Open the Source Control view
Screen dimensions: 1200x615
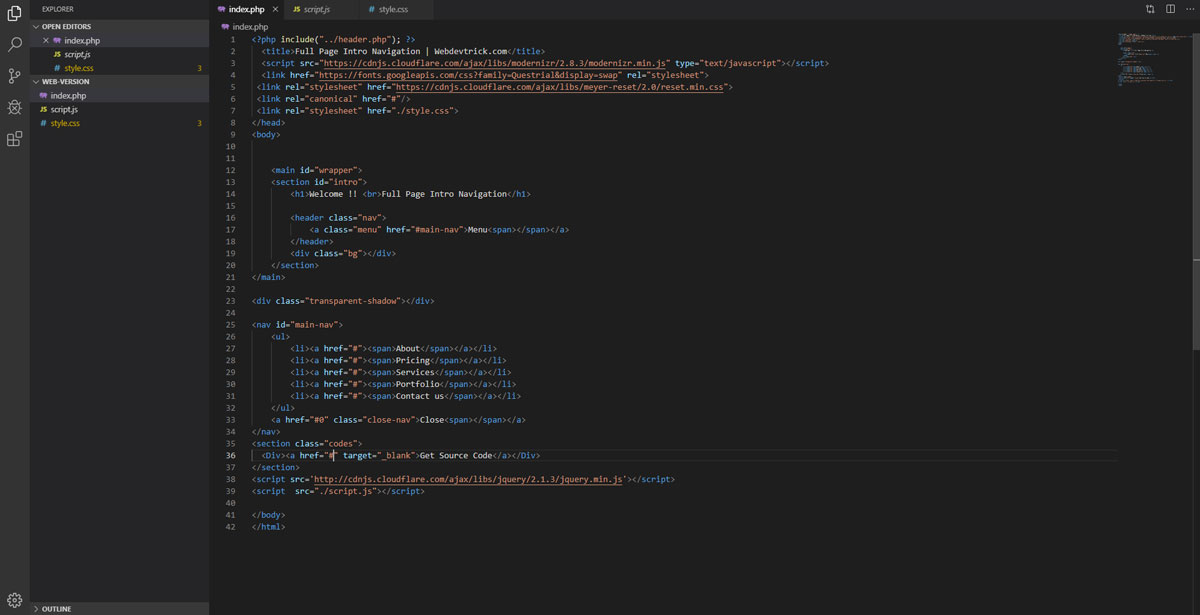(14, 75)
